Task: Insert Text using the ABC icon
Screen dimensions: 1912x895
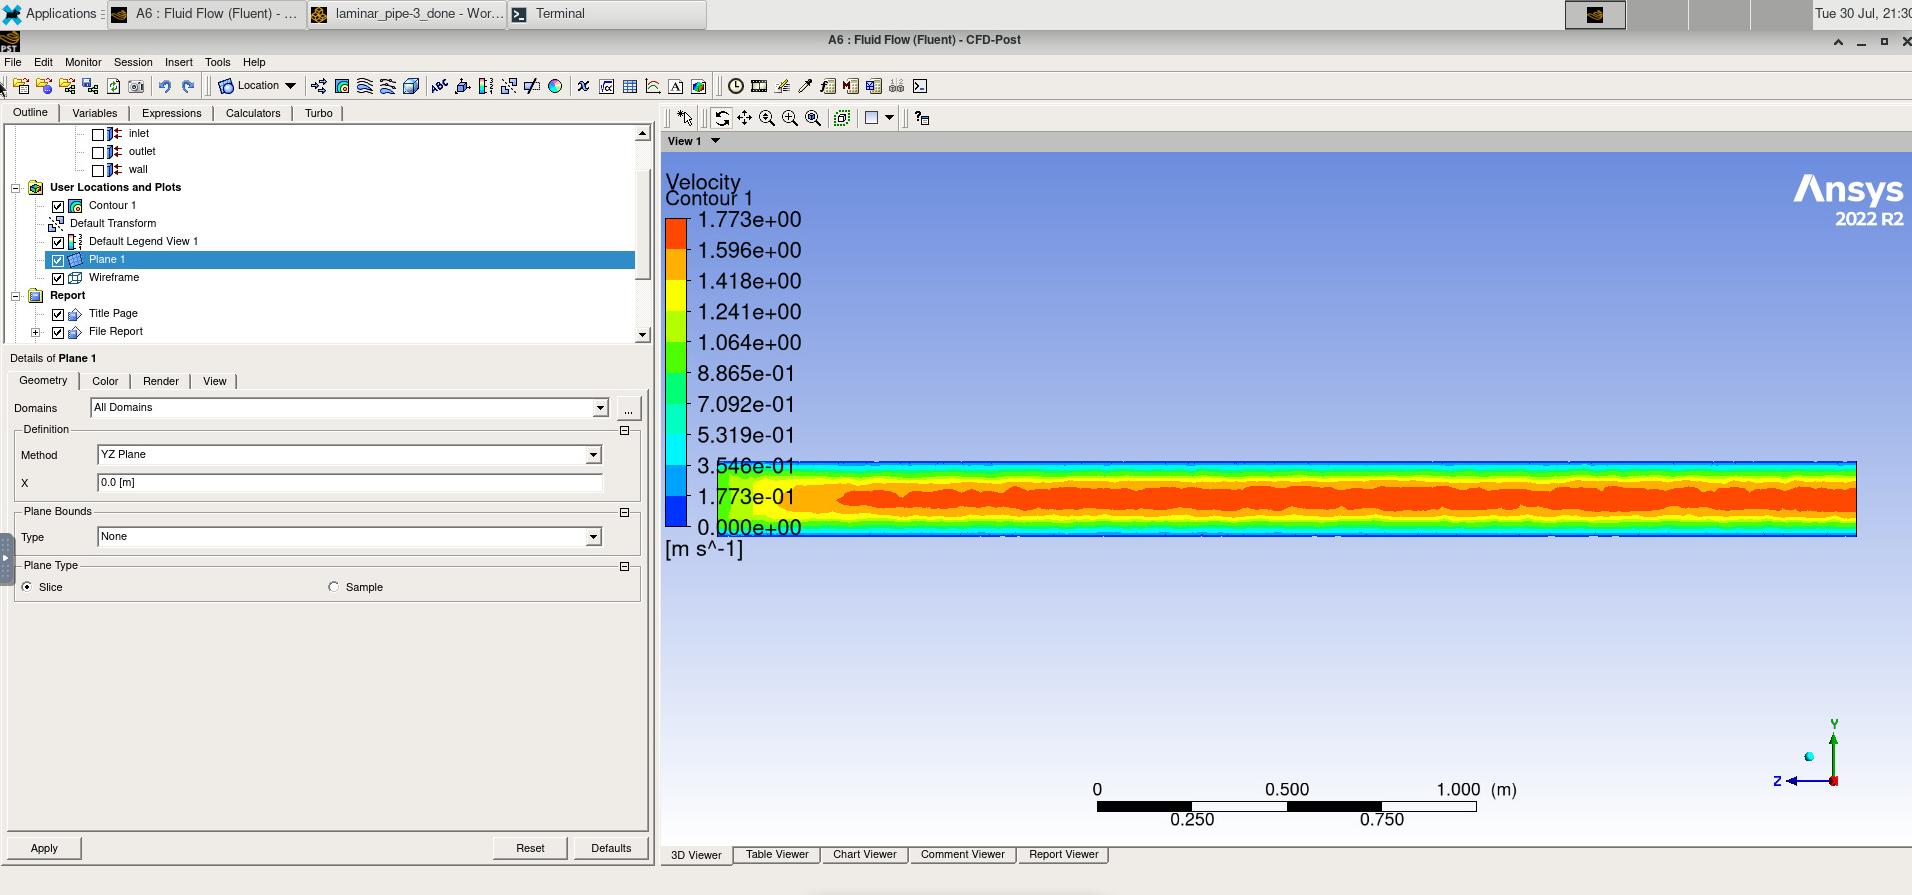Action: click(440, 86)
